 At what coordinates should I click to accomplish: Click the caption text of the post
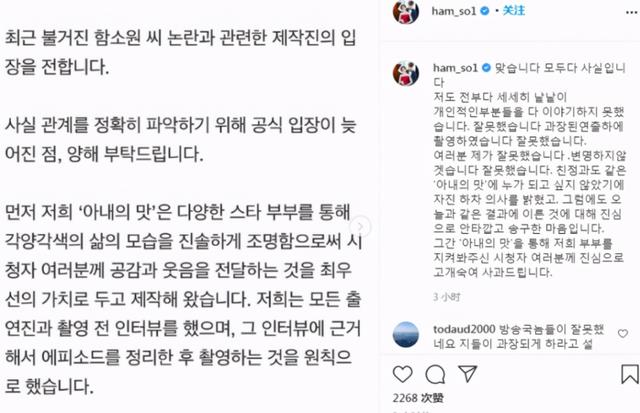tap(529, 170)
